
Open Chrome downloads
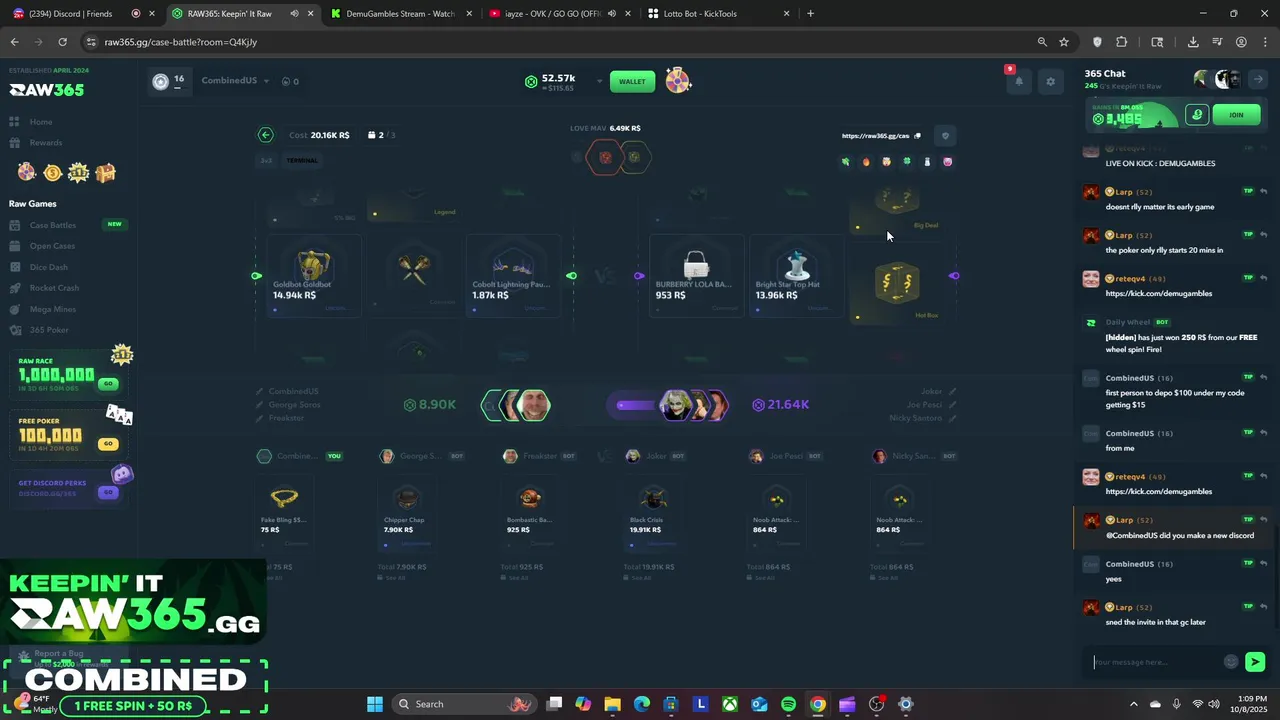(x=1193, y=42)
